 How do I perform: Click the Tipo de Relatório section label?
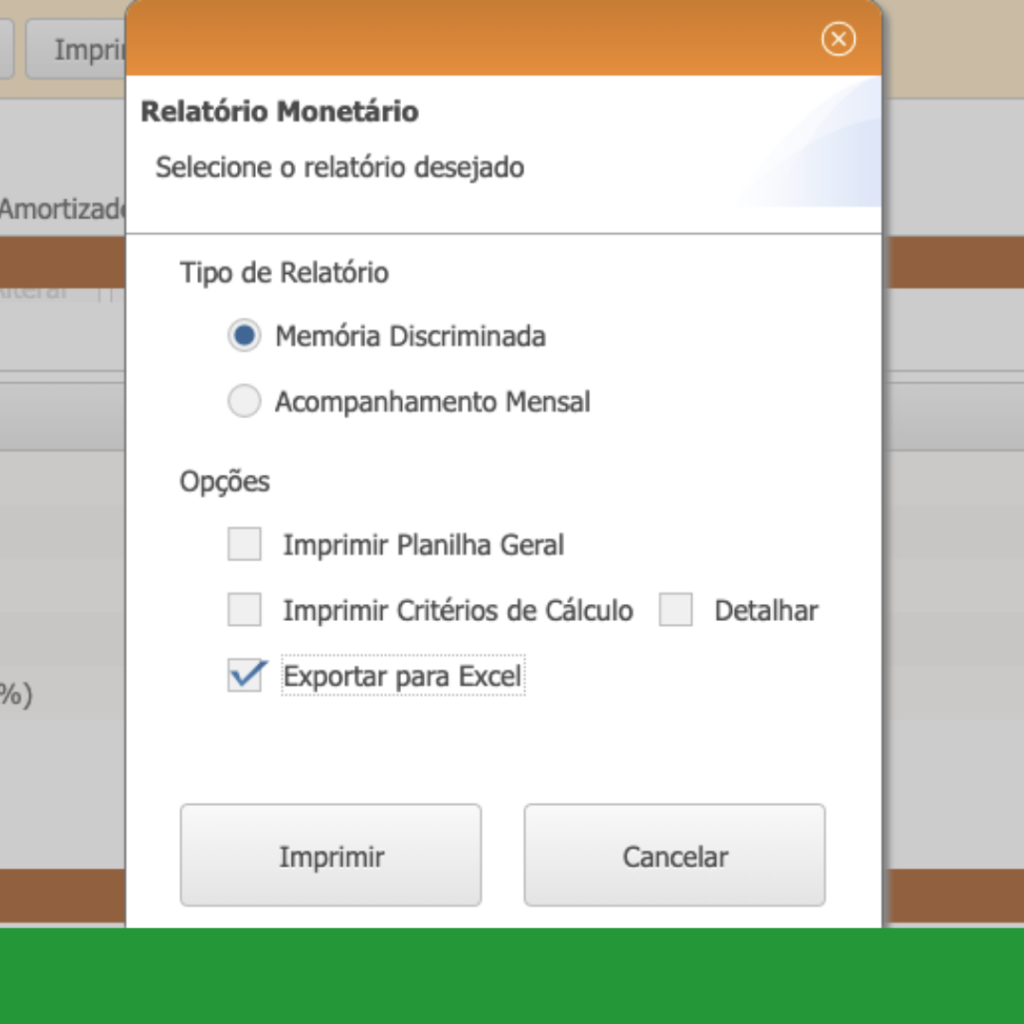pos(284,272)
